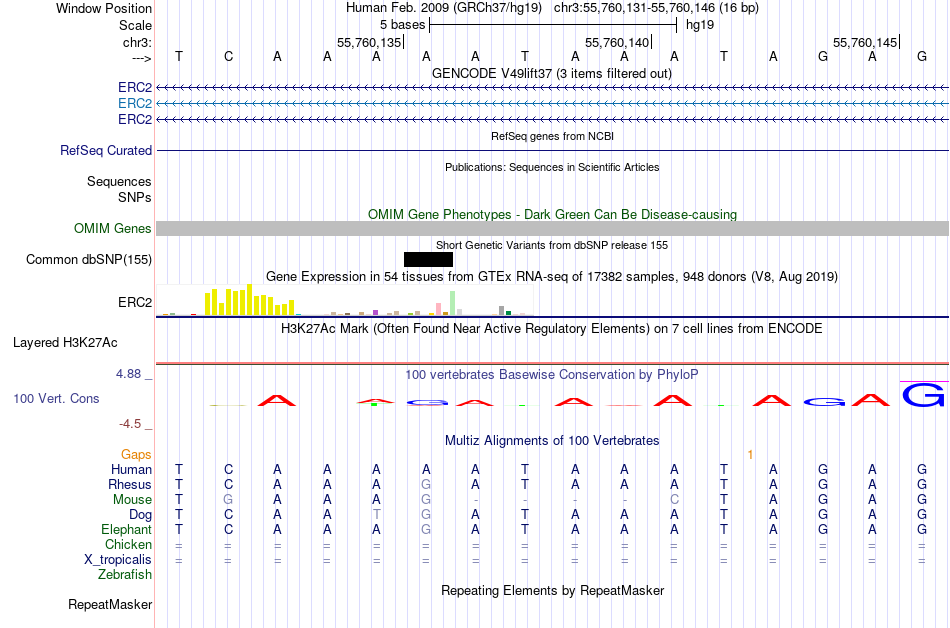Image resolution: width=950 pixels, height=628 pixels.
Task: Click the 5 bases scale bar
Action: (x=553, y=25)
